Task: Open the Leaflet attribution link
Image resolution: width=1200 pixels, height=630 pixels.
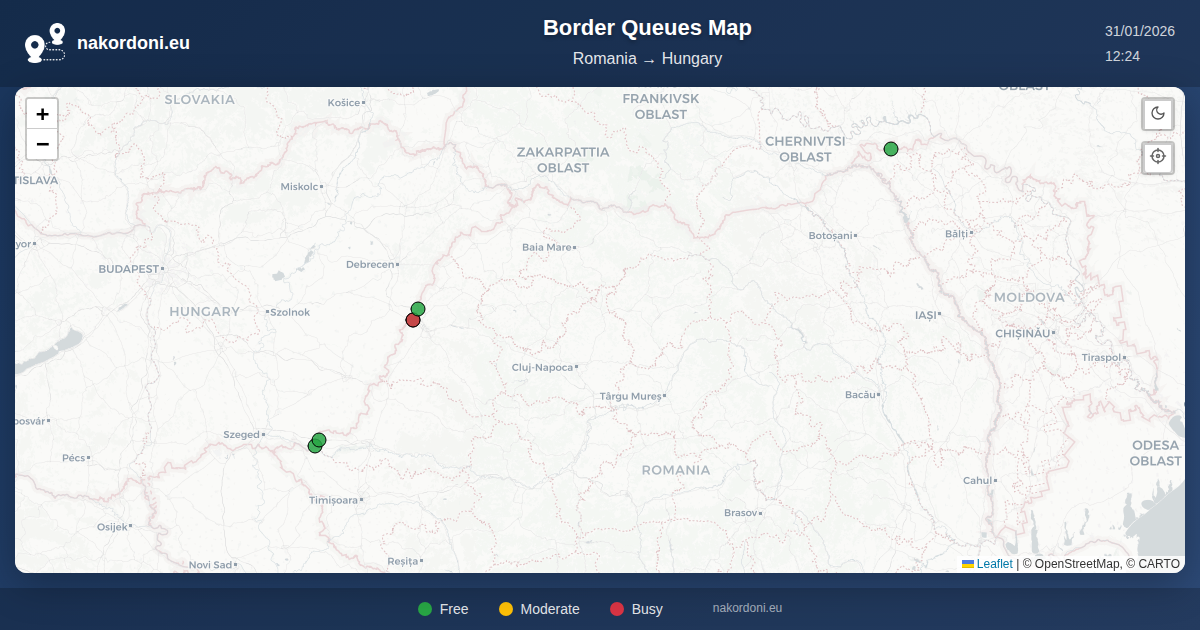Action: pos(994,564)
